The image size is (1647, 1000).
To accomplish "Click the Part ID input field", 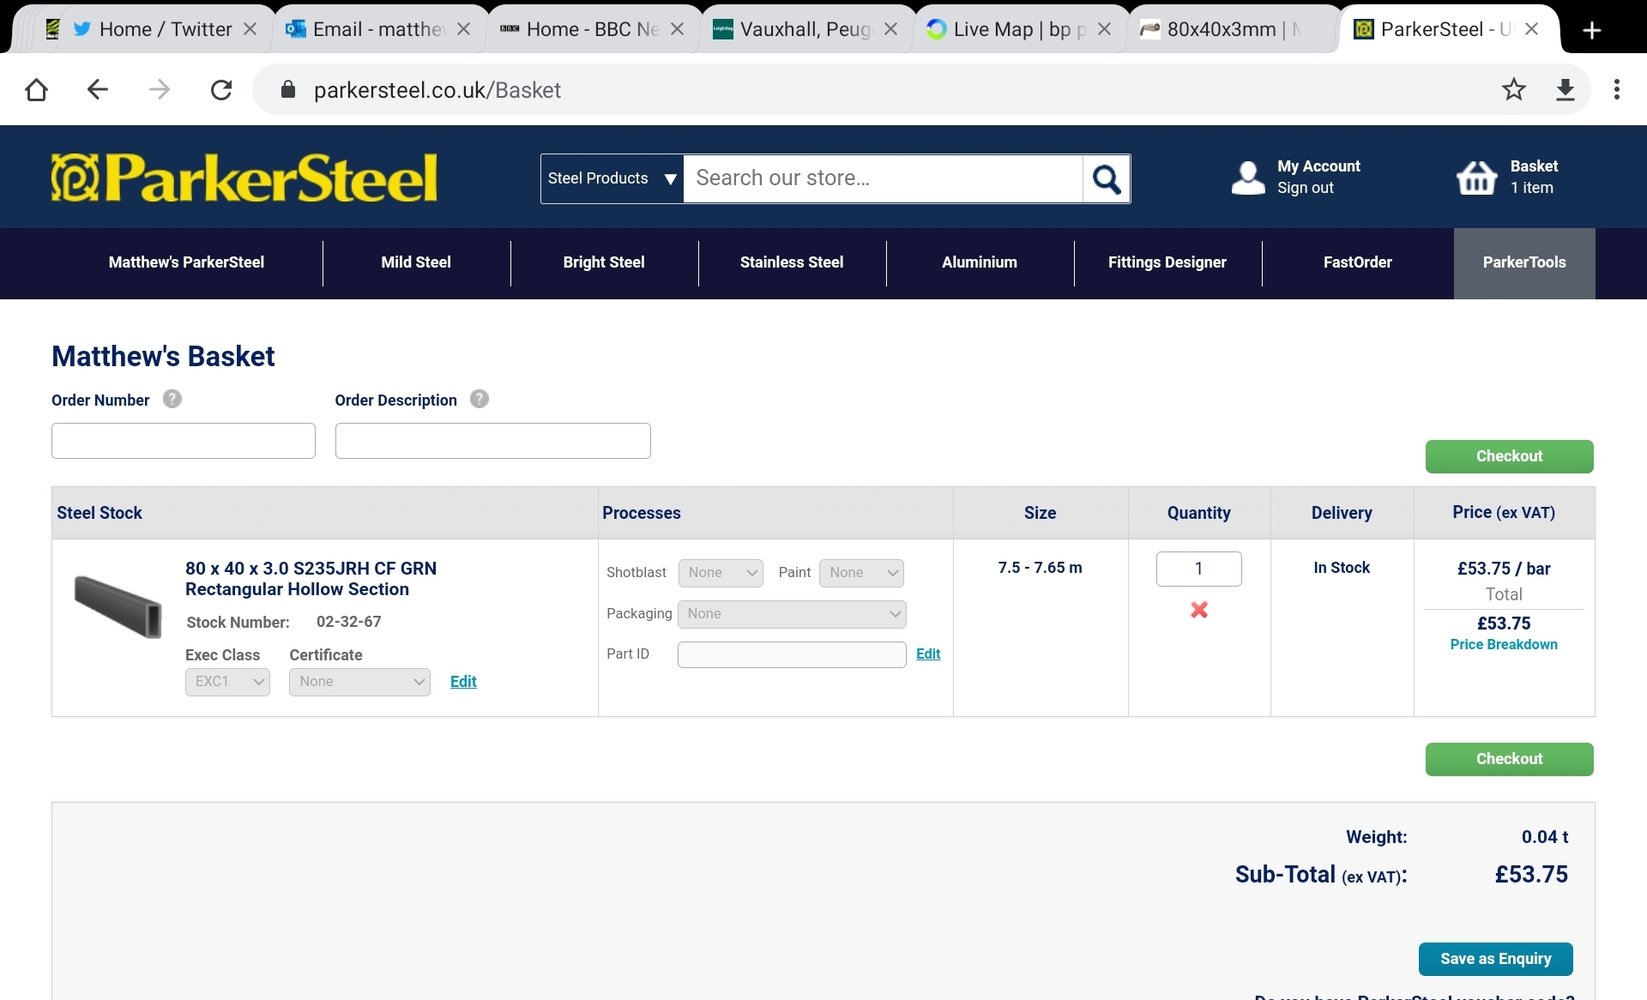I will 791,655.
